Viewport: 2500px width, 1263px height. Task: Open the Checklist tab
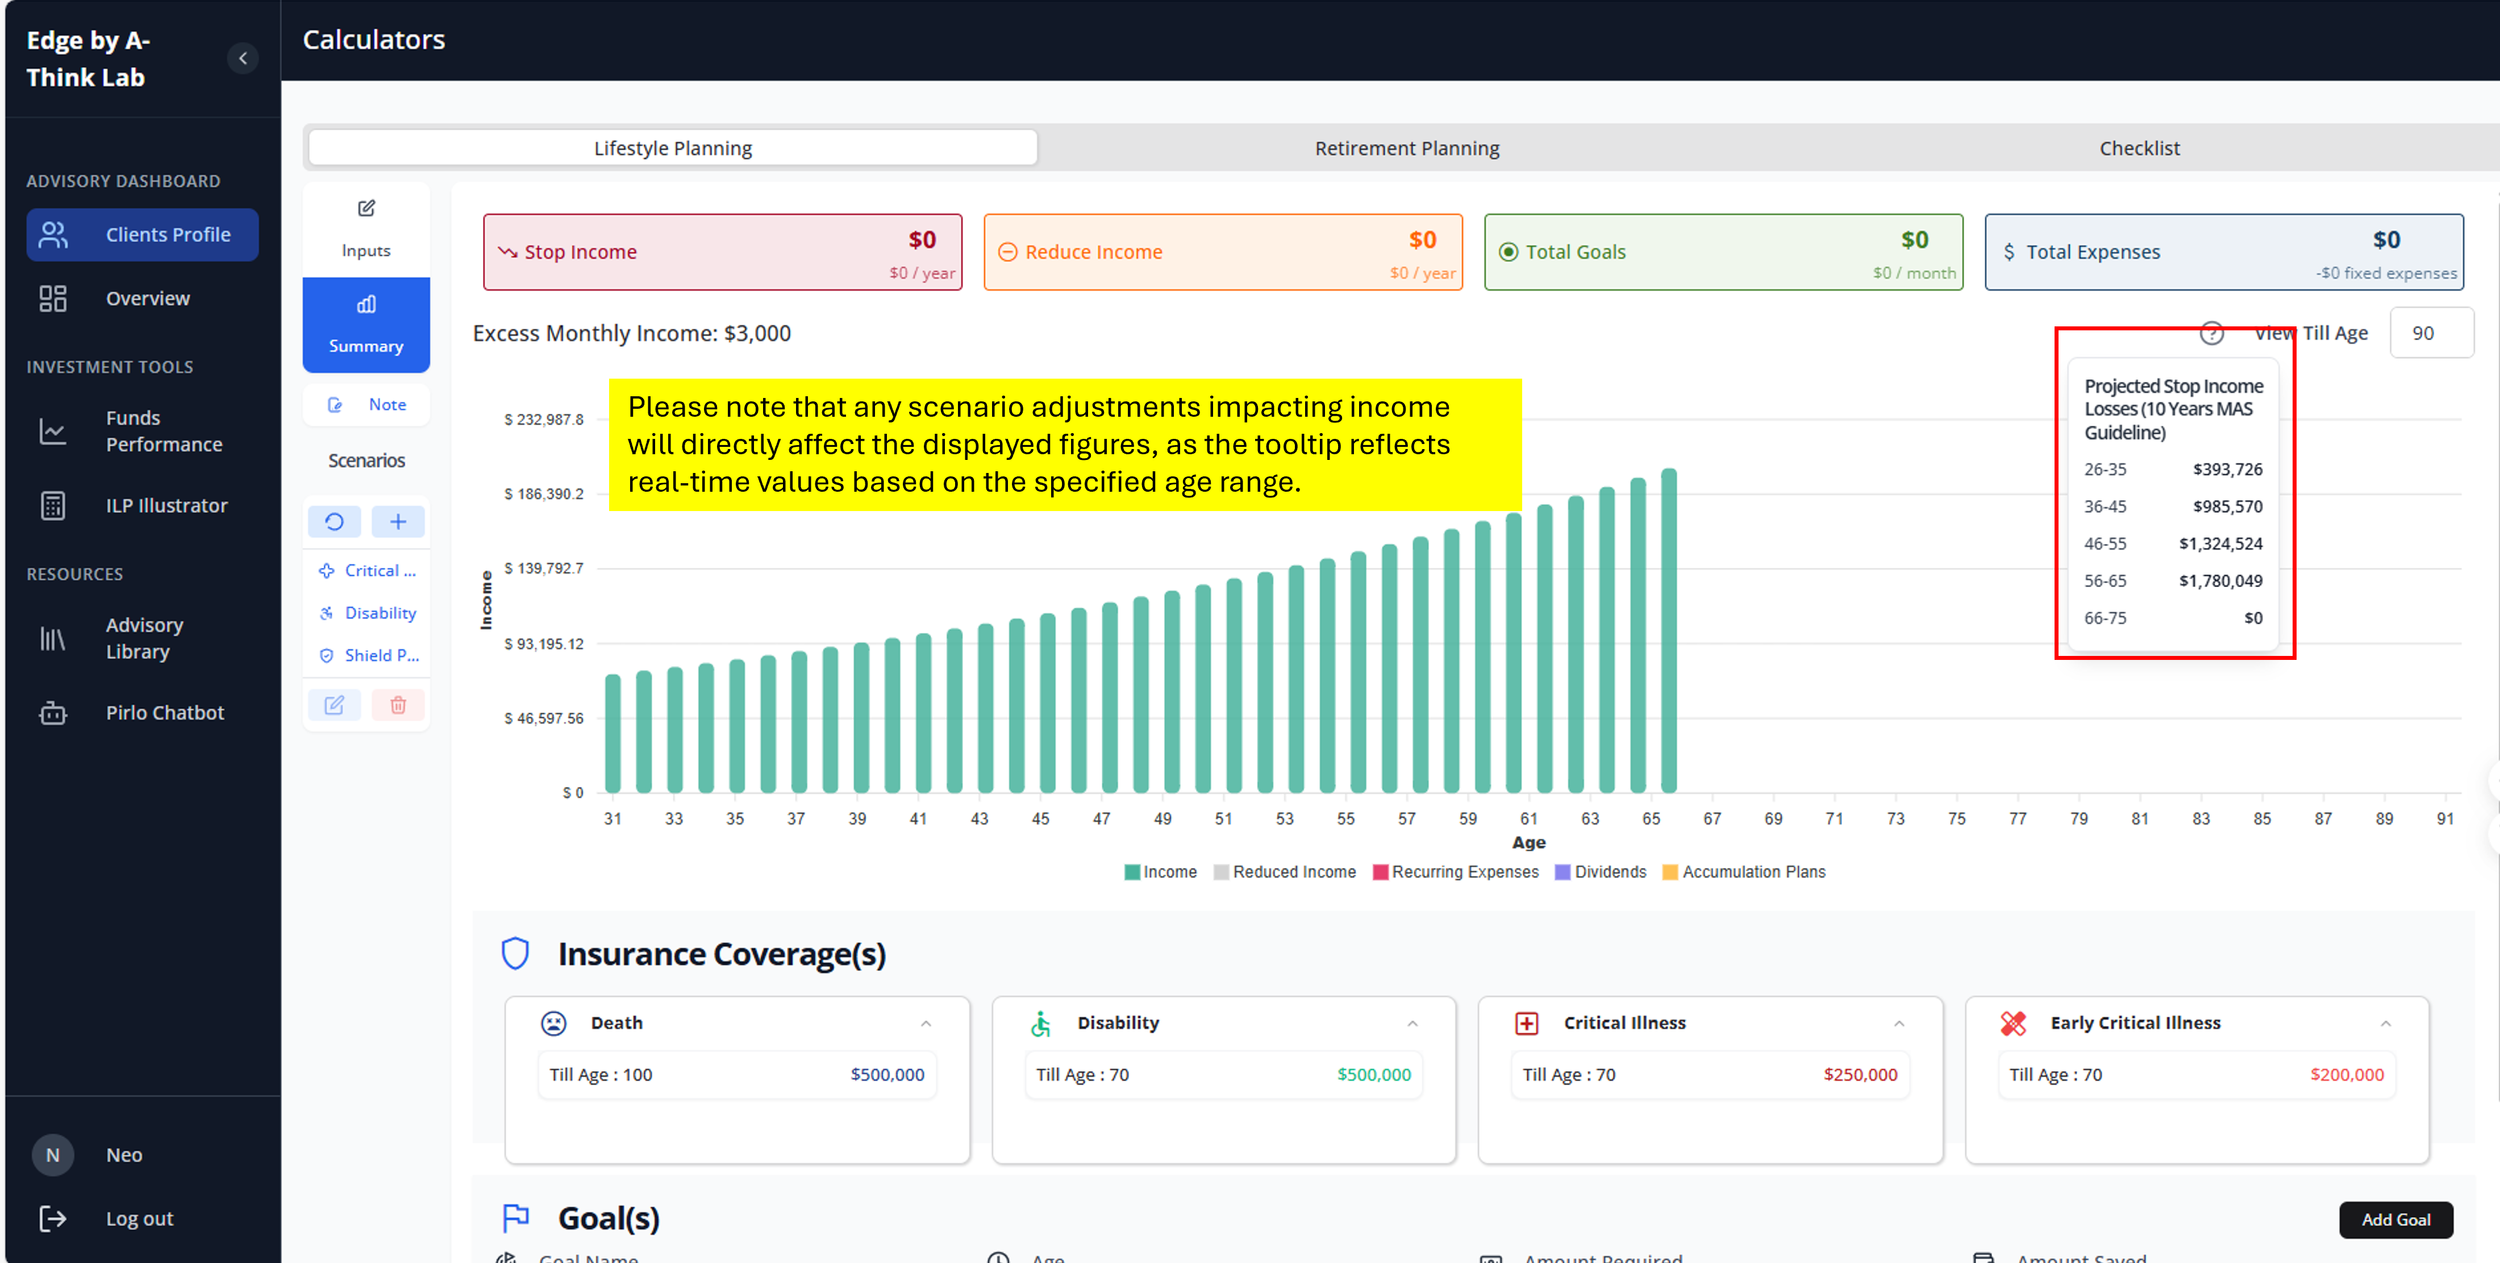[x=2139, y=148]
